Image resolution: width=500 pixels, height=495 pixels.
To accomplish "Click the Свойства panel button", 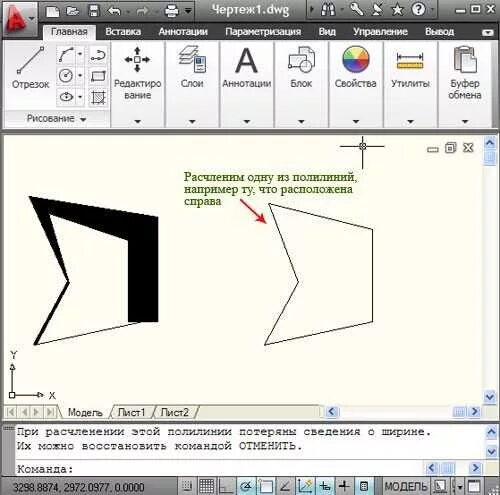I will 356,68.
